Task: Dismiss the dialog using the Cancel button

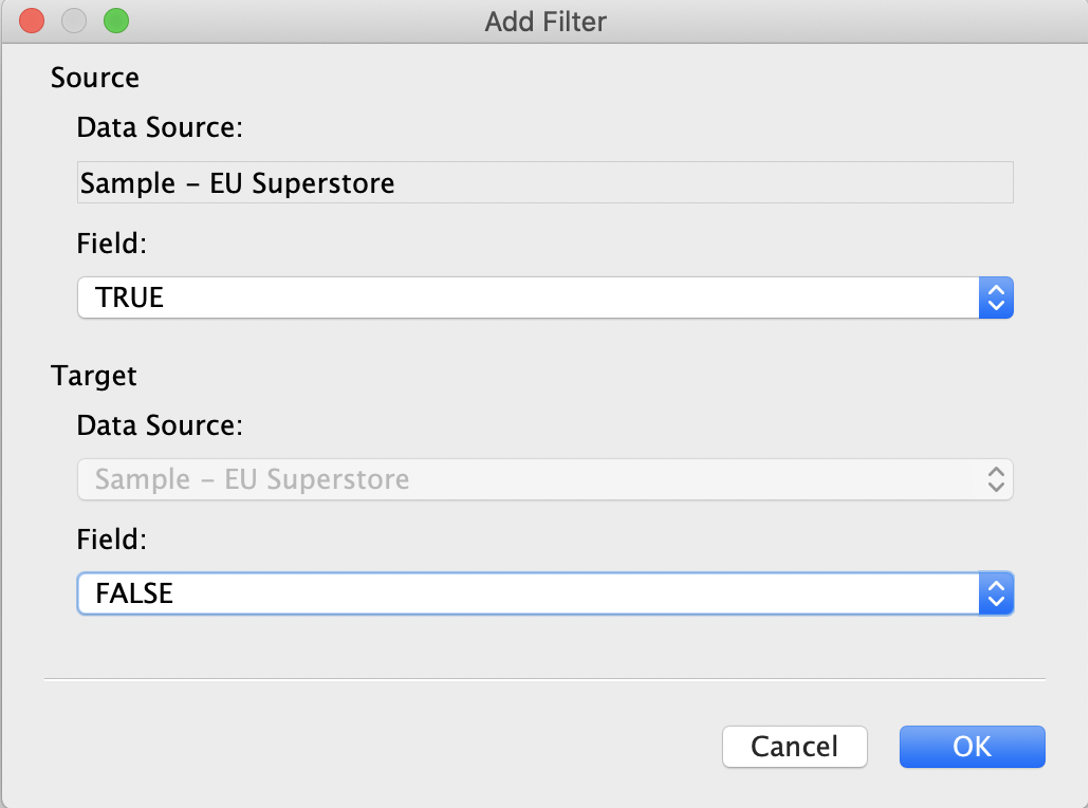Action: pyautogui.click(x=794, y=747)
